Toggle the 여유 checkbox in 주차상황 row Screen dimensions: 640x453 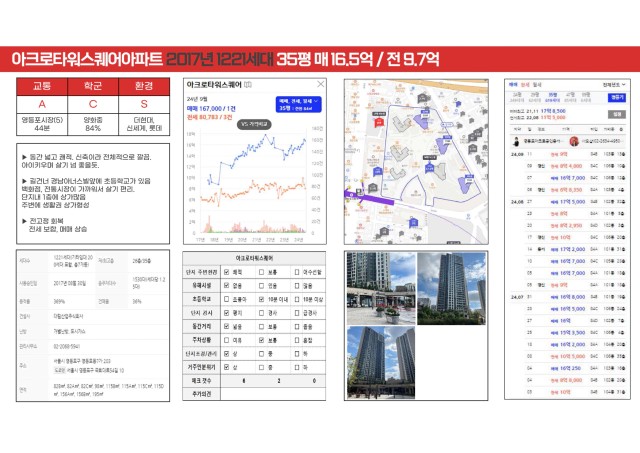tap(226, 340)
